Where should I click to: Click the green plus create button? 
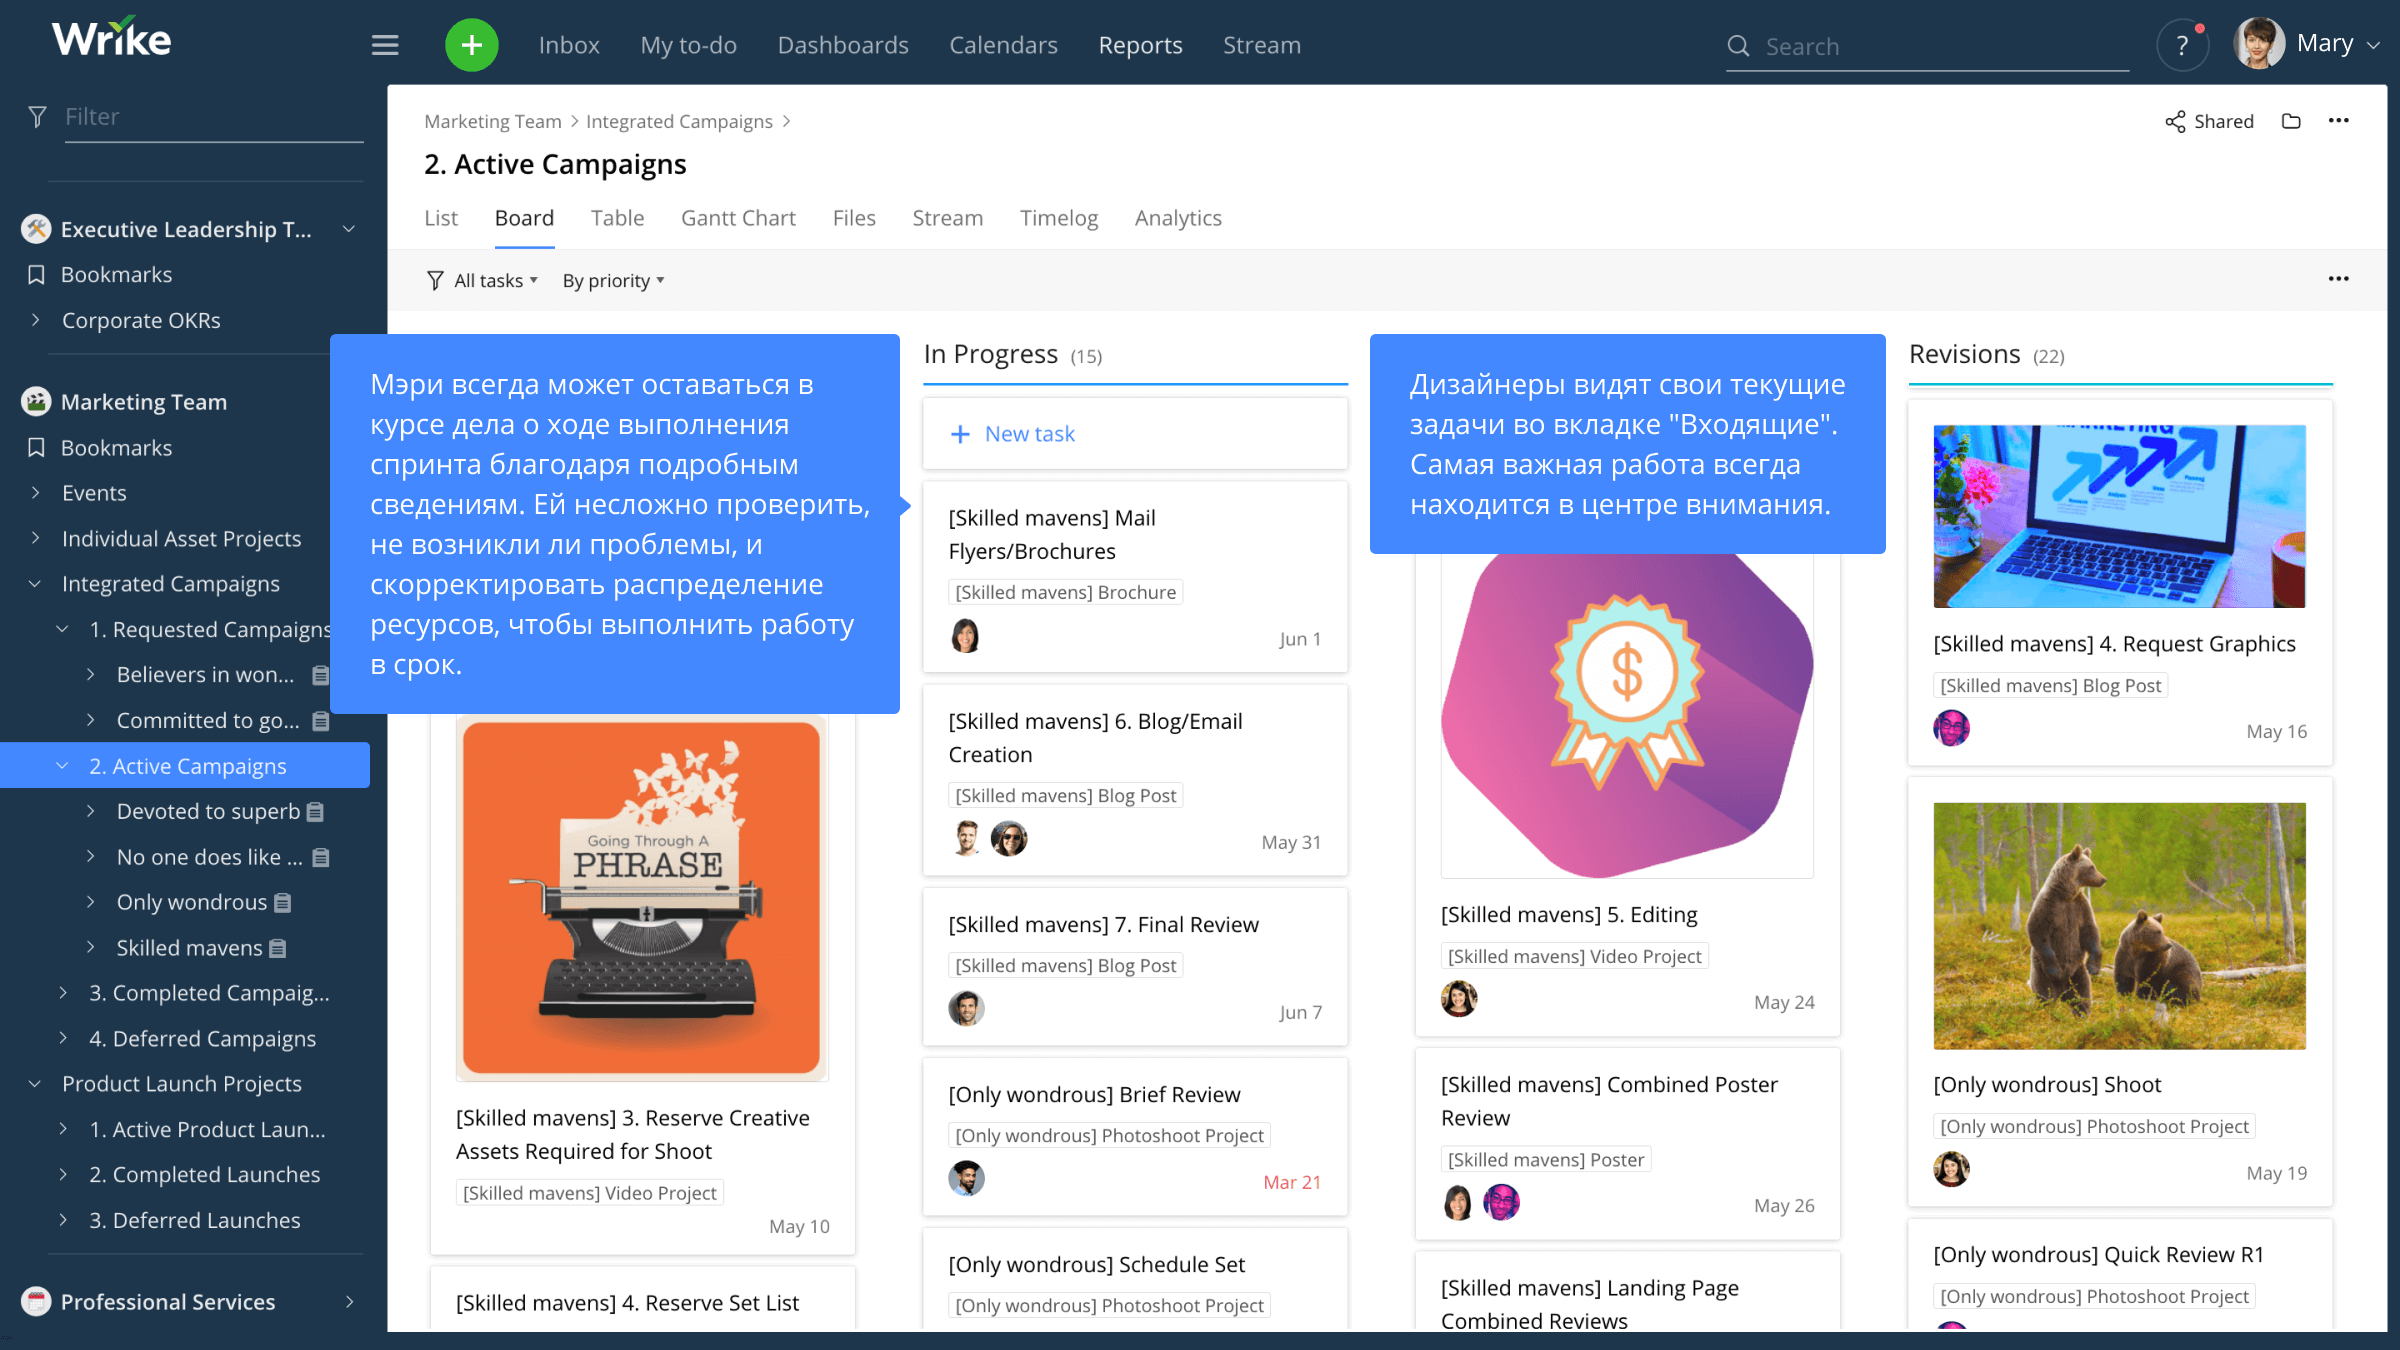(472, 45)
